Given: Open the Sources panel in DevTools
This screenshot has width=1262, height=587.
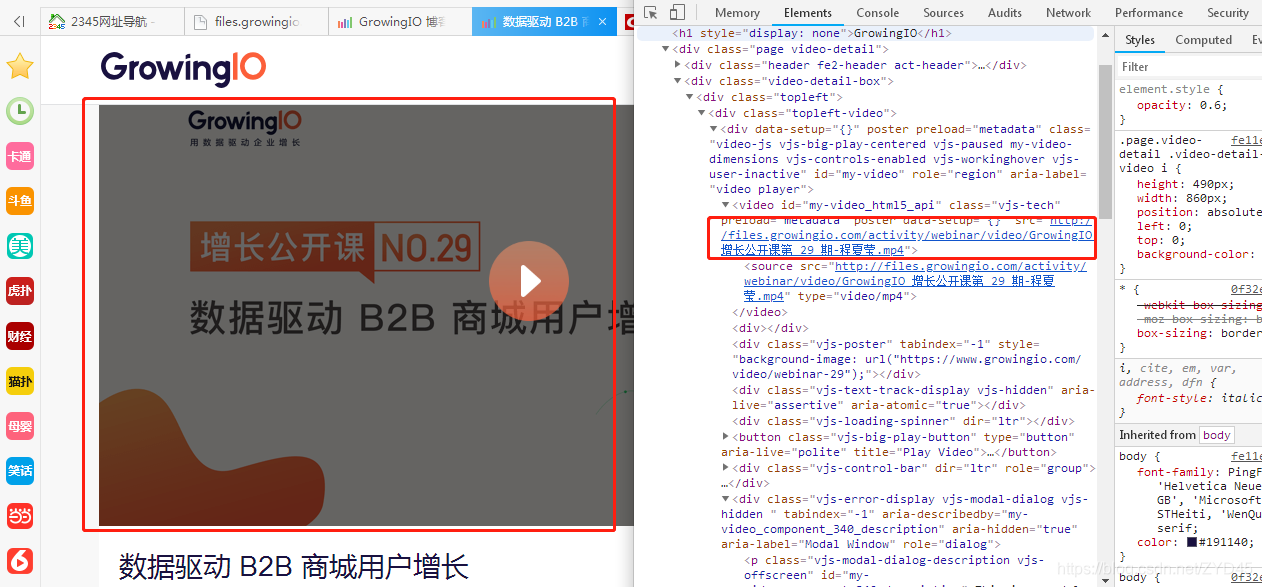Looking at the screenshot, I should click(x=943, y=13).
